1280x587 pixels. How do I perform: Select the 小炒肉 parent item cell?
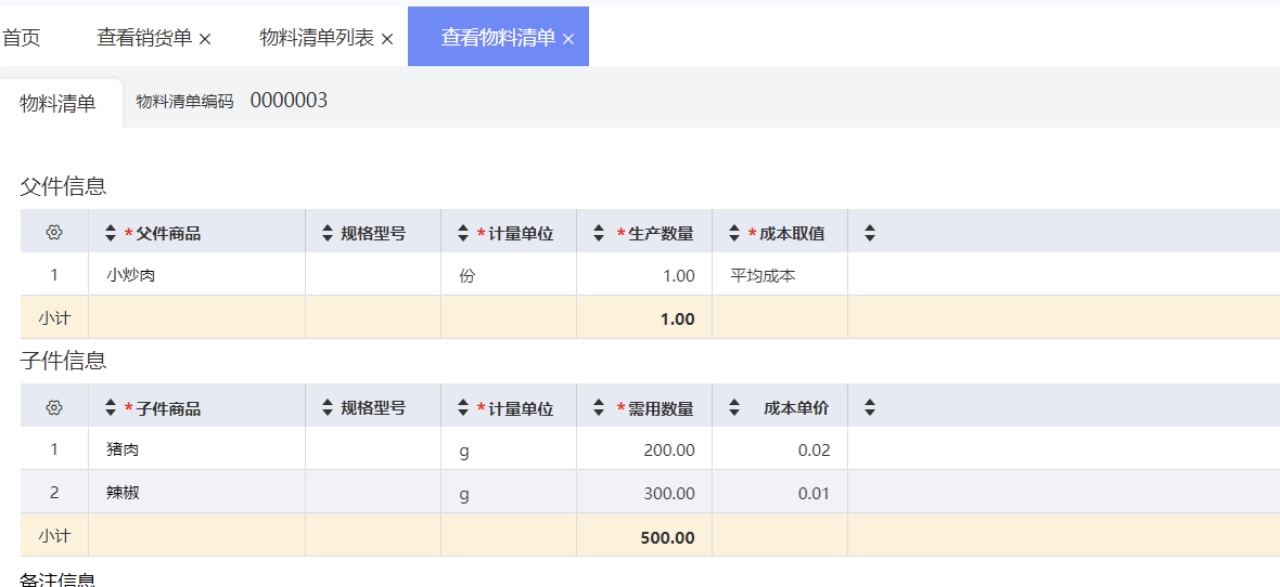click(131, 276)
